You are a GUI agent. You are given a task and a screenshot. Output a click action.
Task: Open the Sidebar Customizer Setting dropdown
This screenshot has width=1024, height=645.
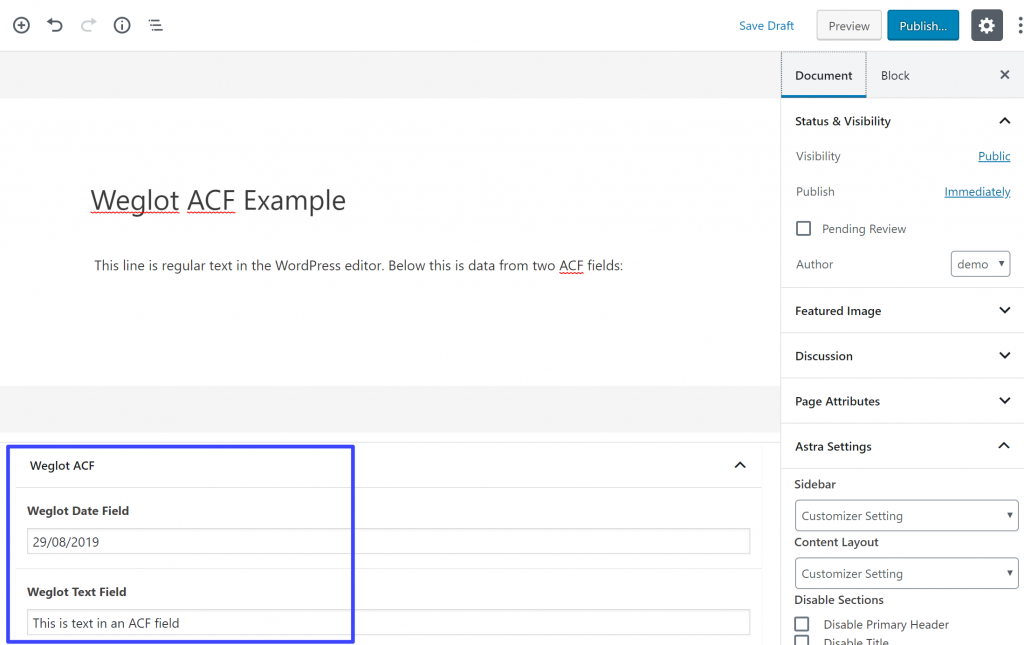pyautogui.click(x=906, y=516)
